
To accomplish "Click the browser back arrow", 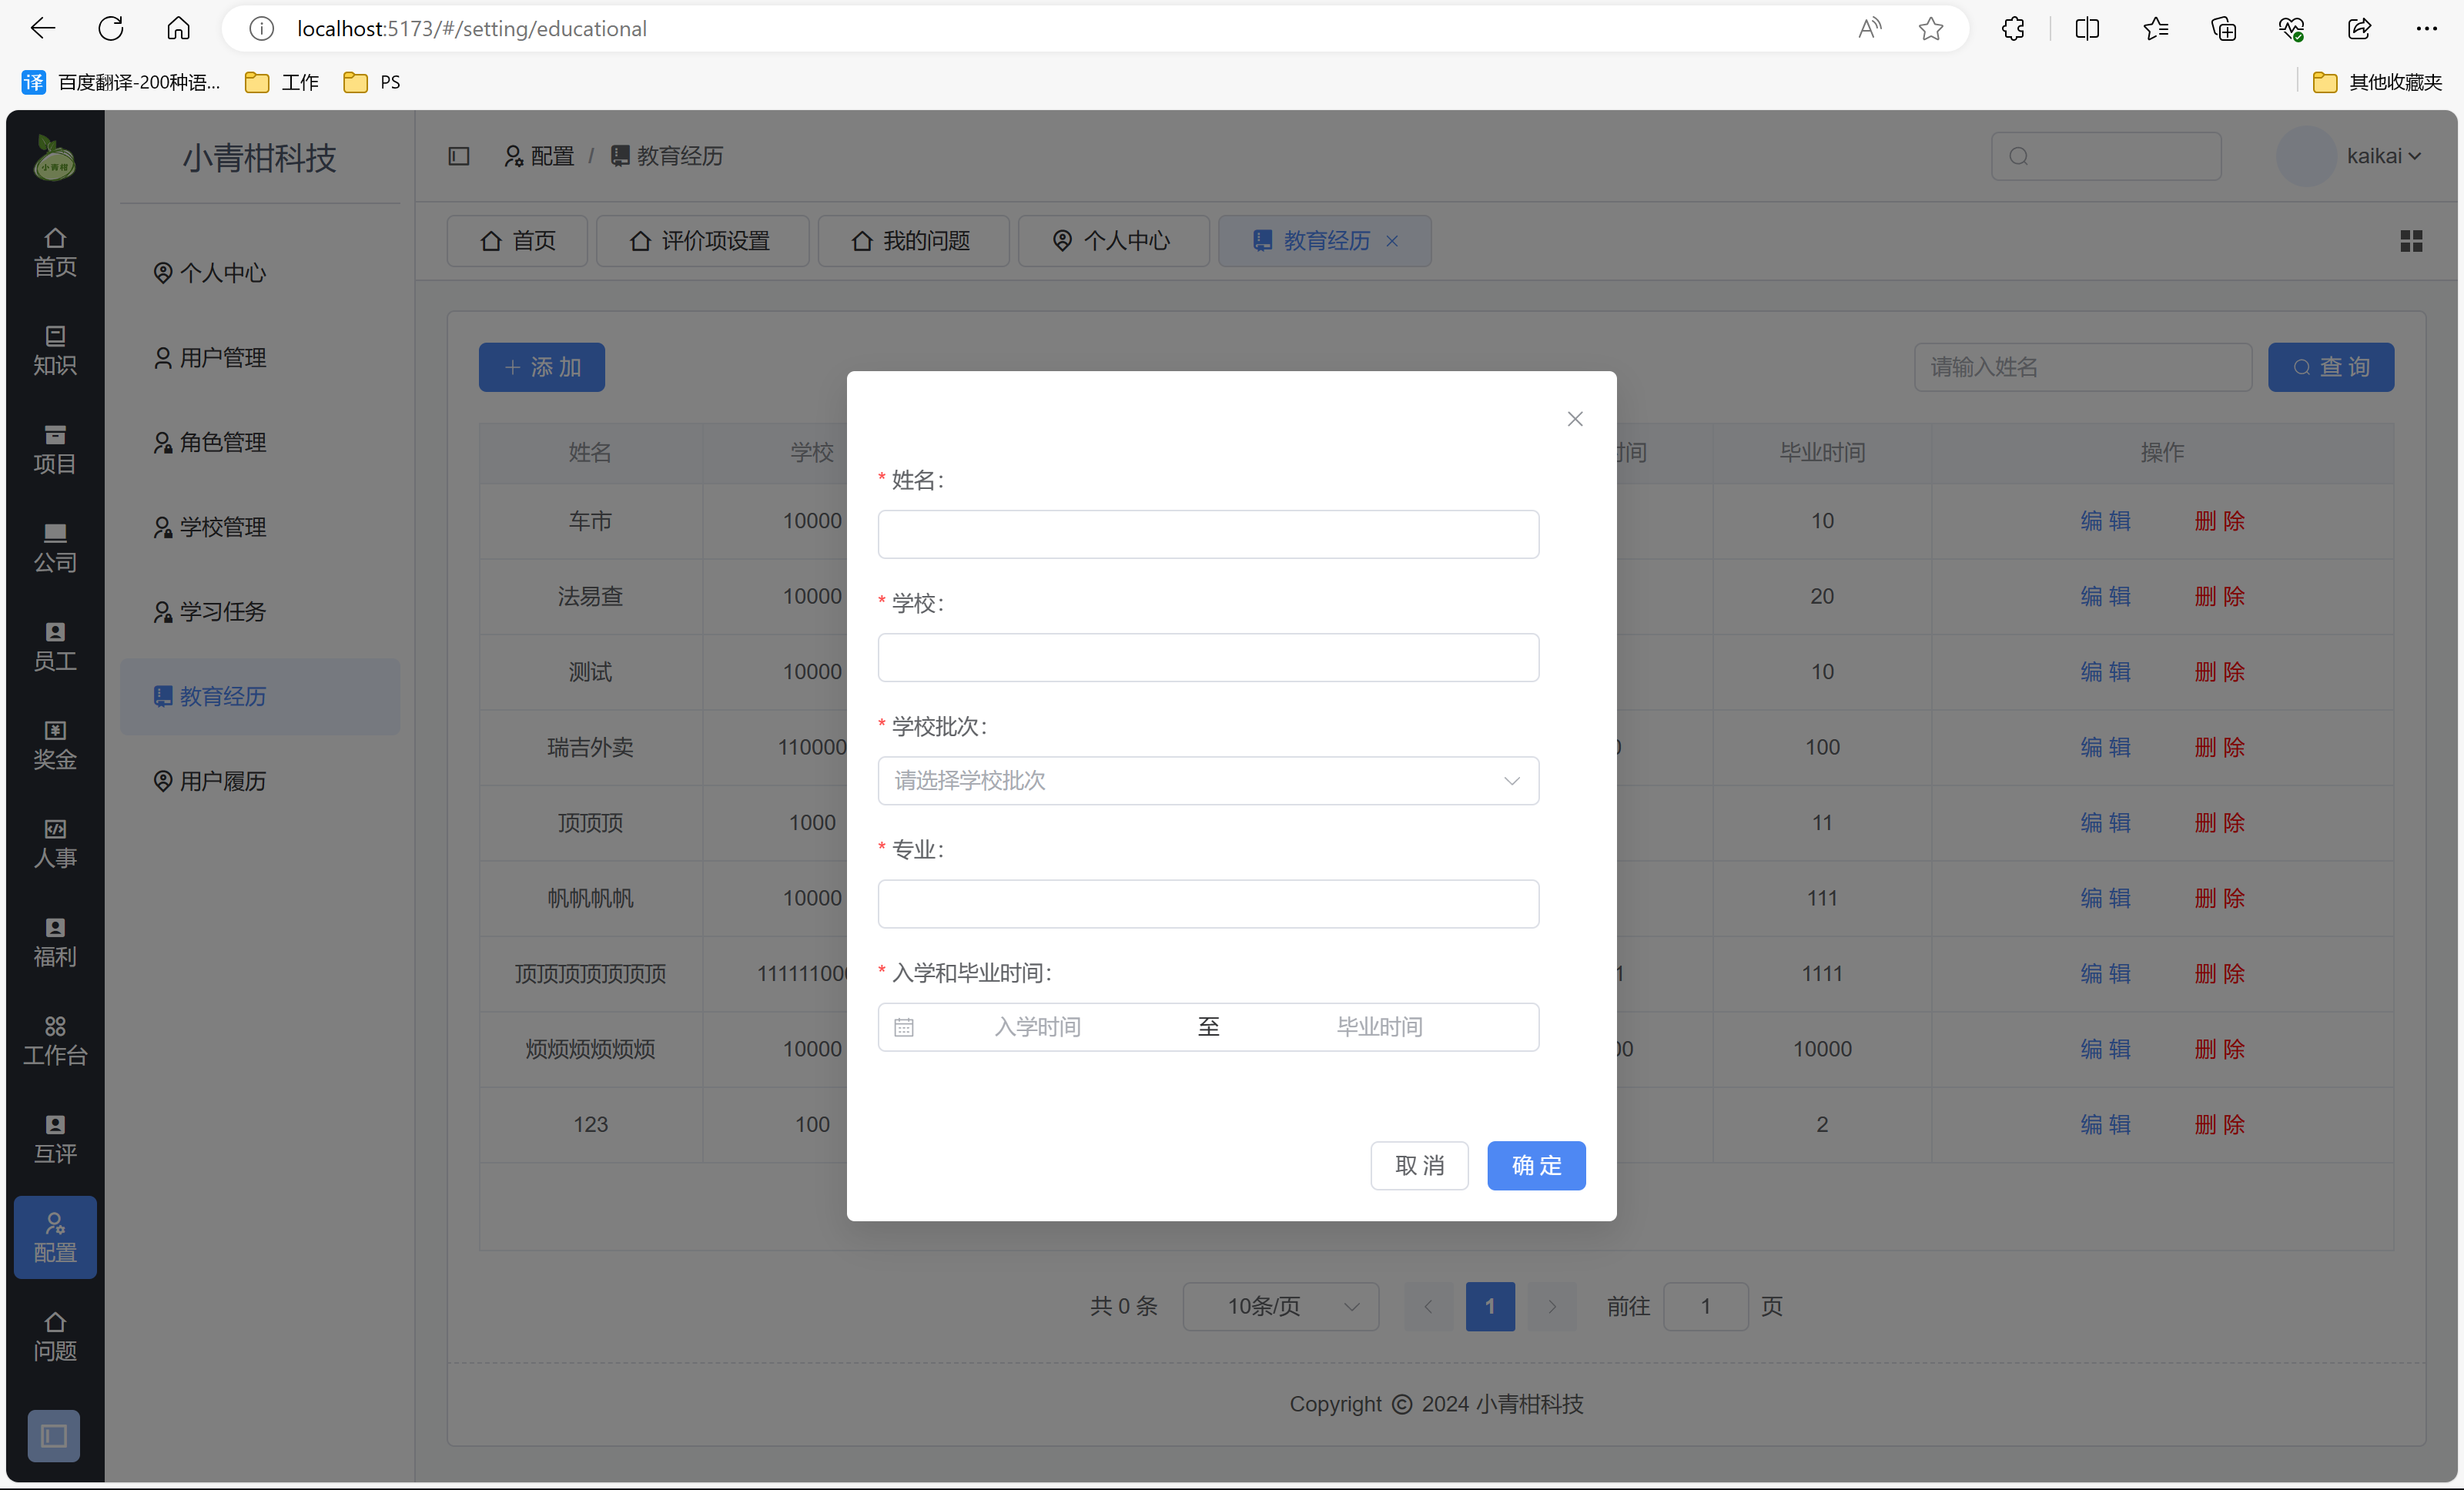I will click(42, 28).
